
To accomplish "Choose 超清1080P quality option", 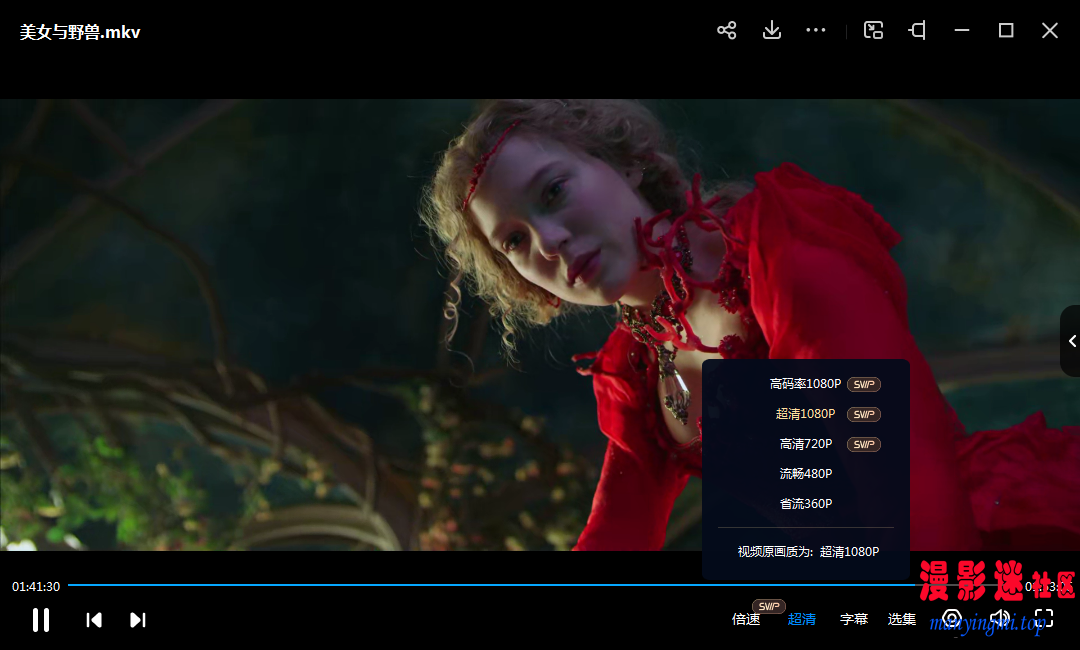I will (x=805, y=414).
